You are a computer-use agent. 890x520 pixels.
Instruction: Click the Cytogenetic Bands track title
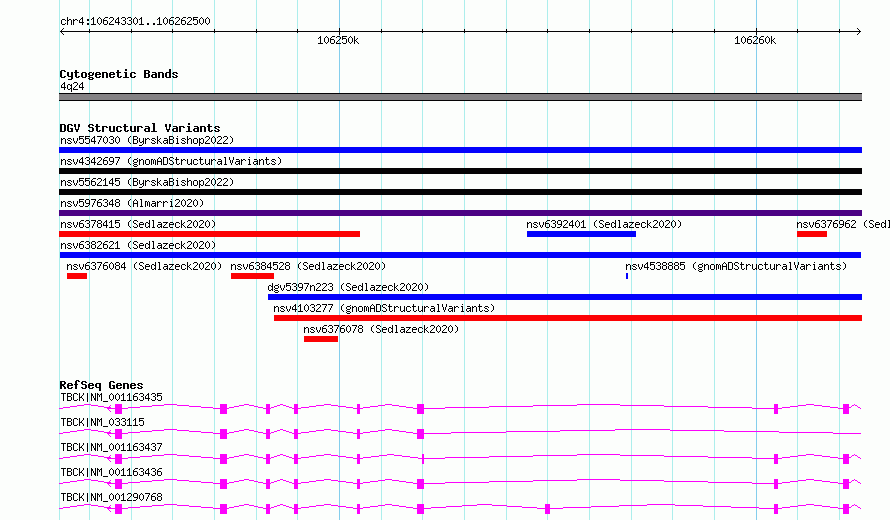[x=119, y=74]
